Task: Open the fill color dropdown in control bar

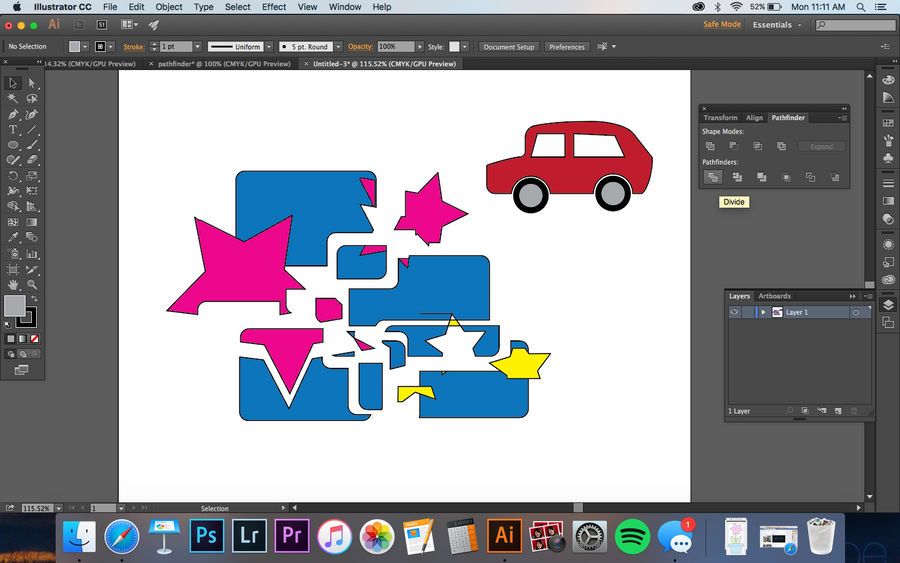Action: tap(85, 46)
